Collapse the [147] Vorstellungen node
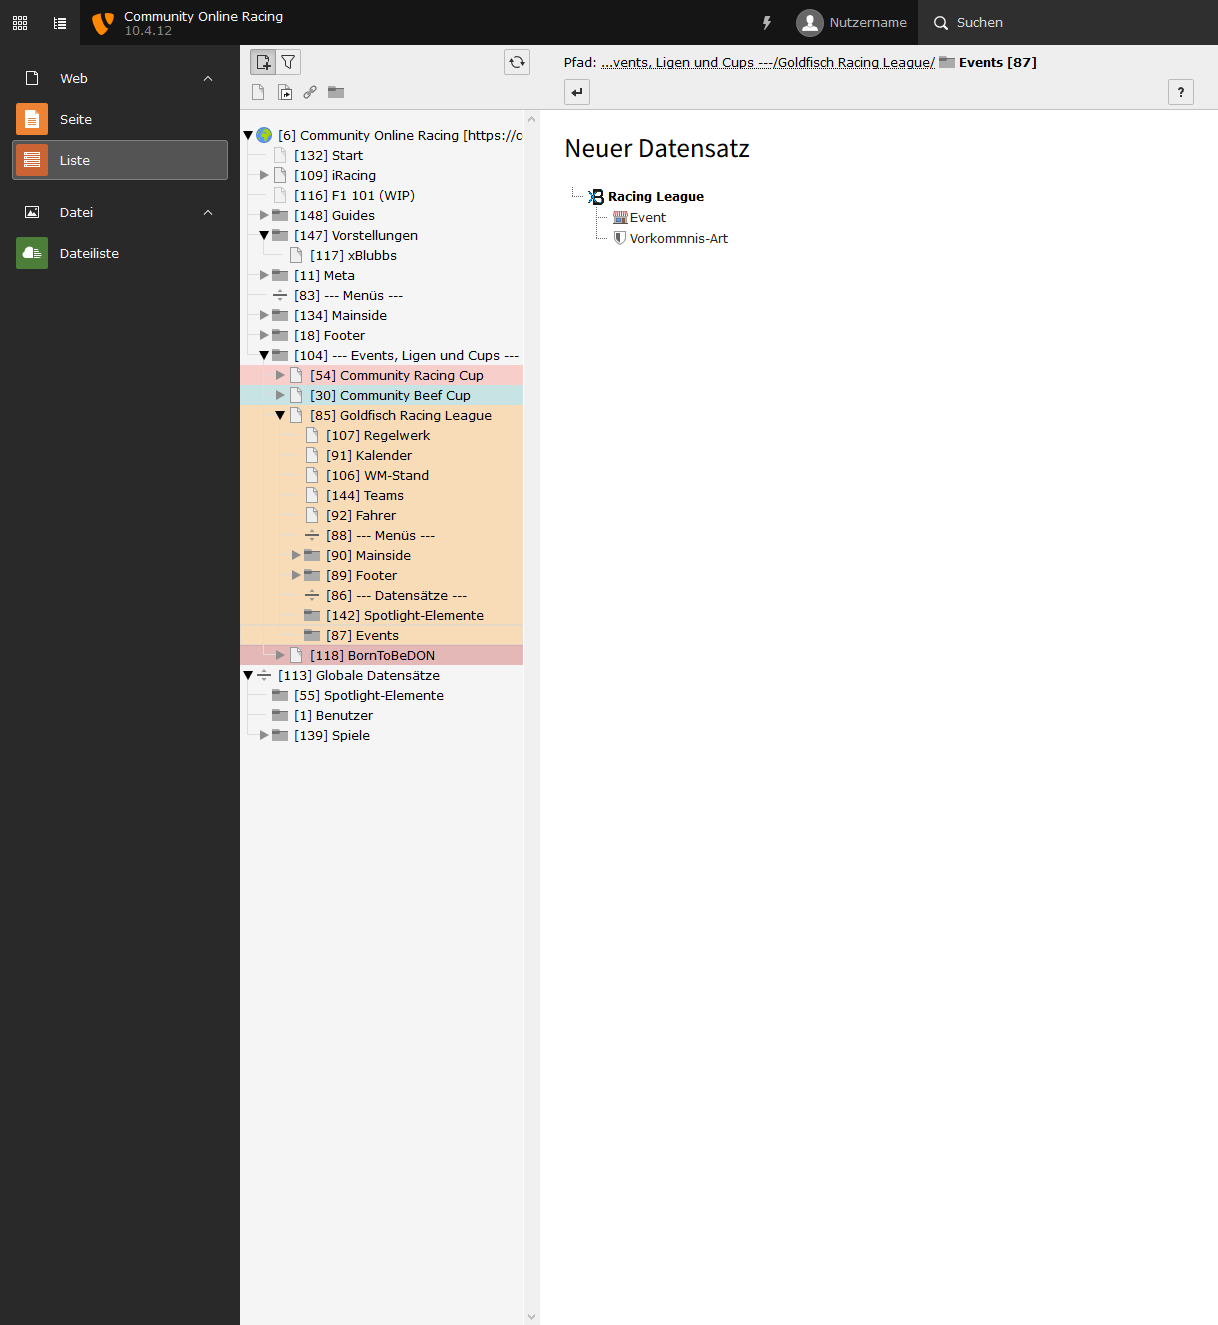The width and height of the screenshot is (1218, 1325). tap(264, 235)
